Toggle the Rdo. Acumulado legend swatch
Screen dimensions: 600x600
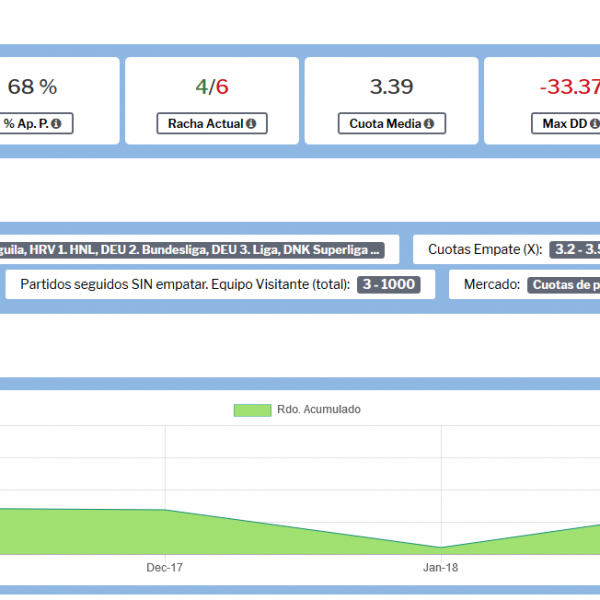[x=253, y=410]
